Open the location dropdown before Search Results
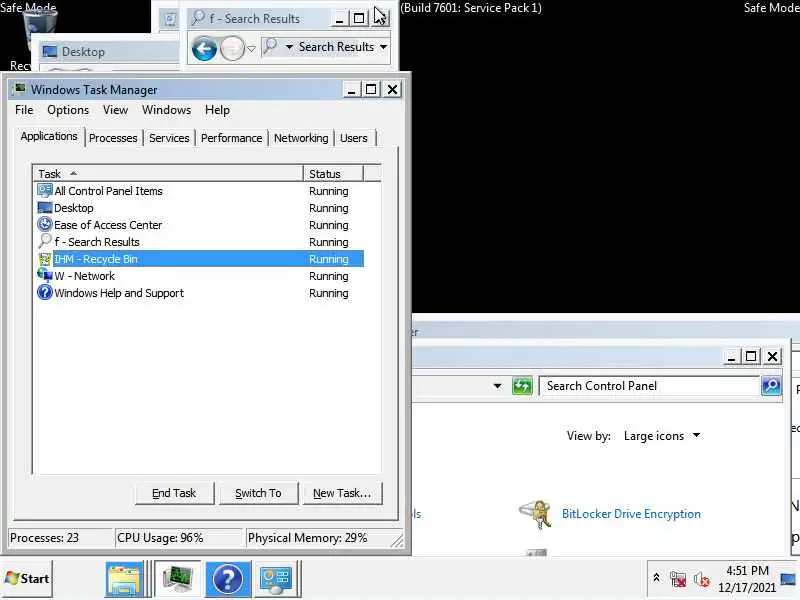 click(x=289, y=47)
